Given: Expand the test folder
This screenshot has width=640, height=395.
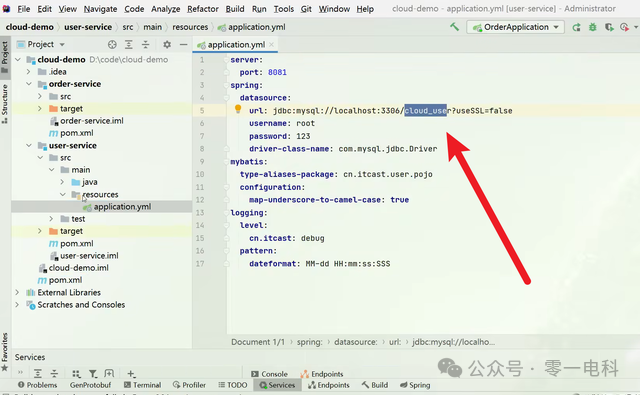Looking at the screenshot, I should [x=51, y=219].
